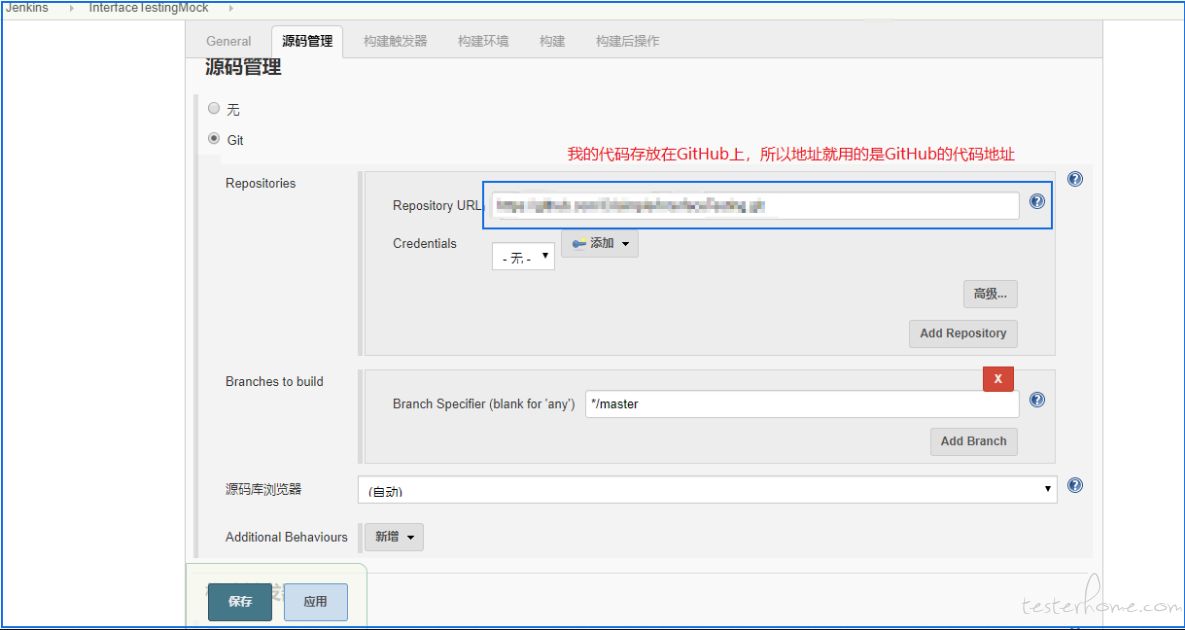Expand the 添加 credentials dropdown
Viewport: 1185px width, 630px height.
[600, 244]
